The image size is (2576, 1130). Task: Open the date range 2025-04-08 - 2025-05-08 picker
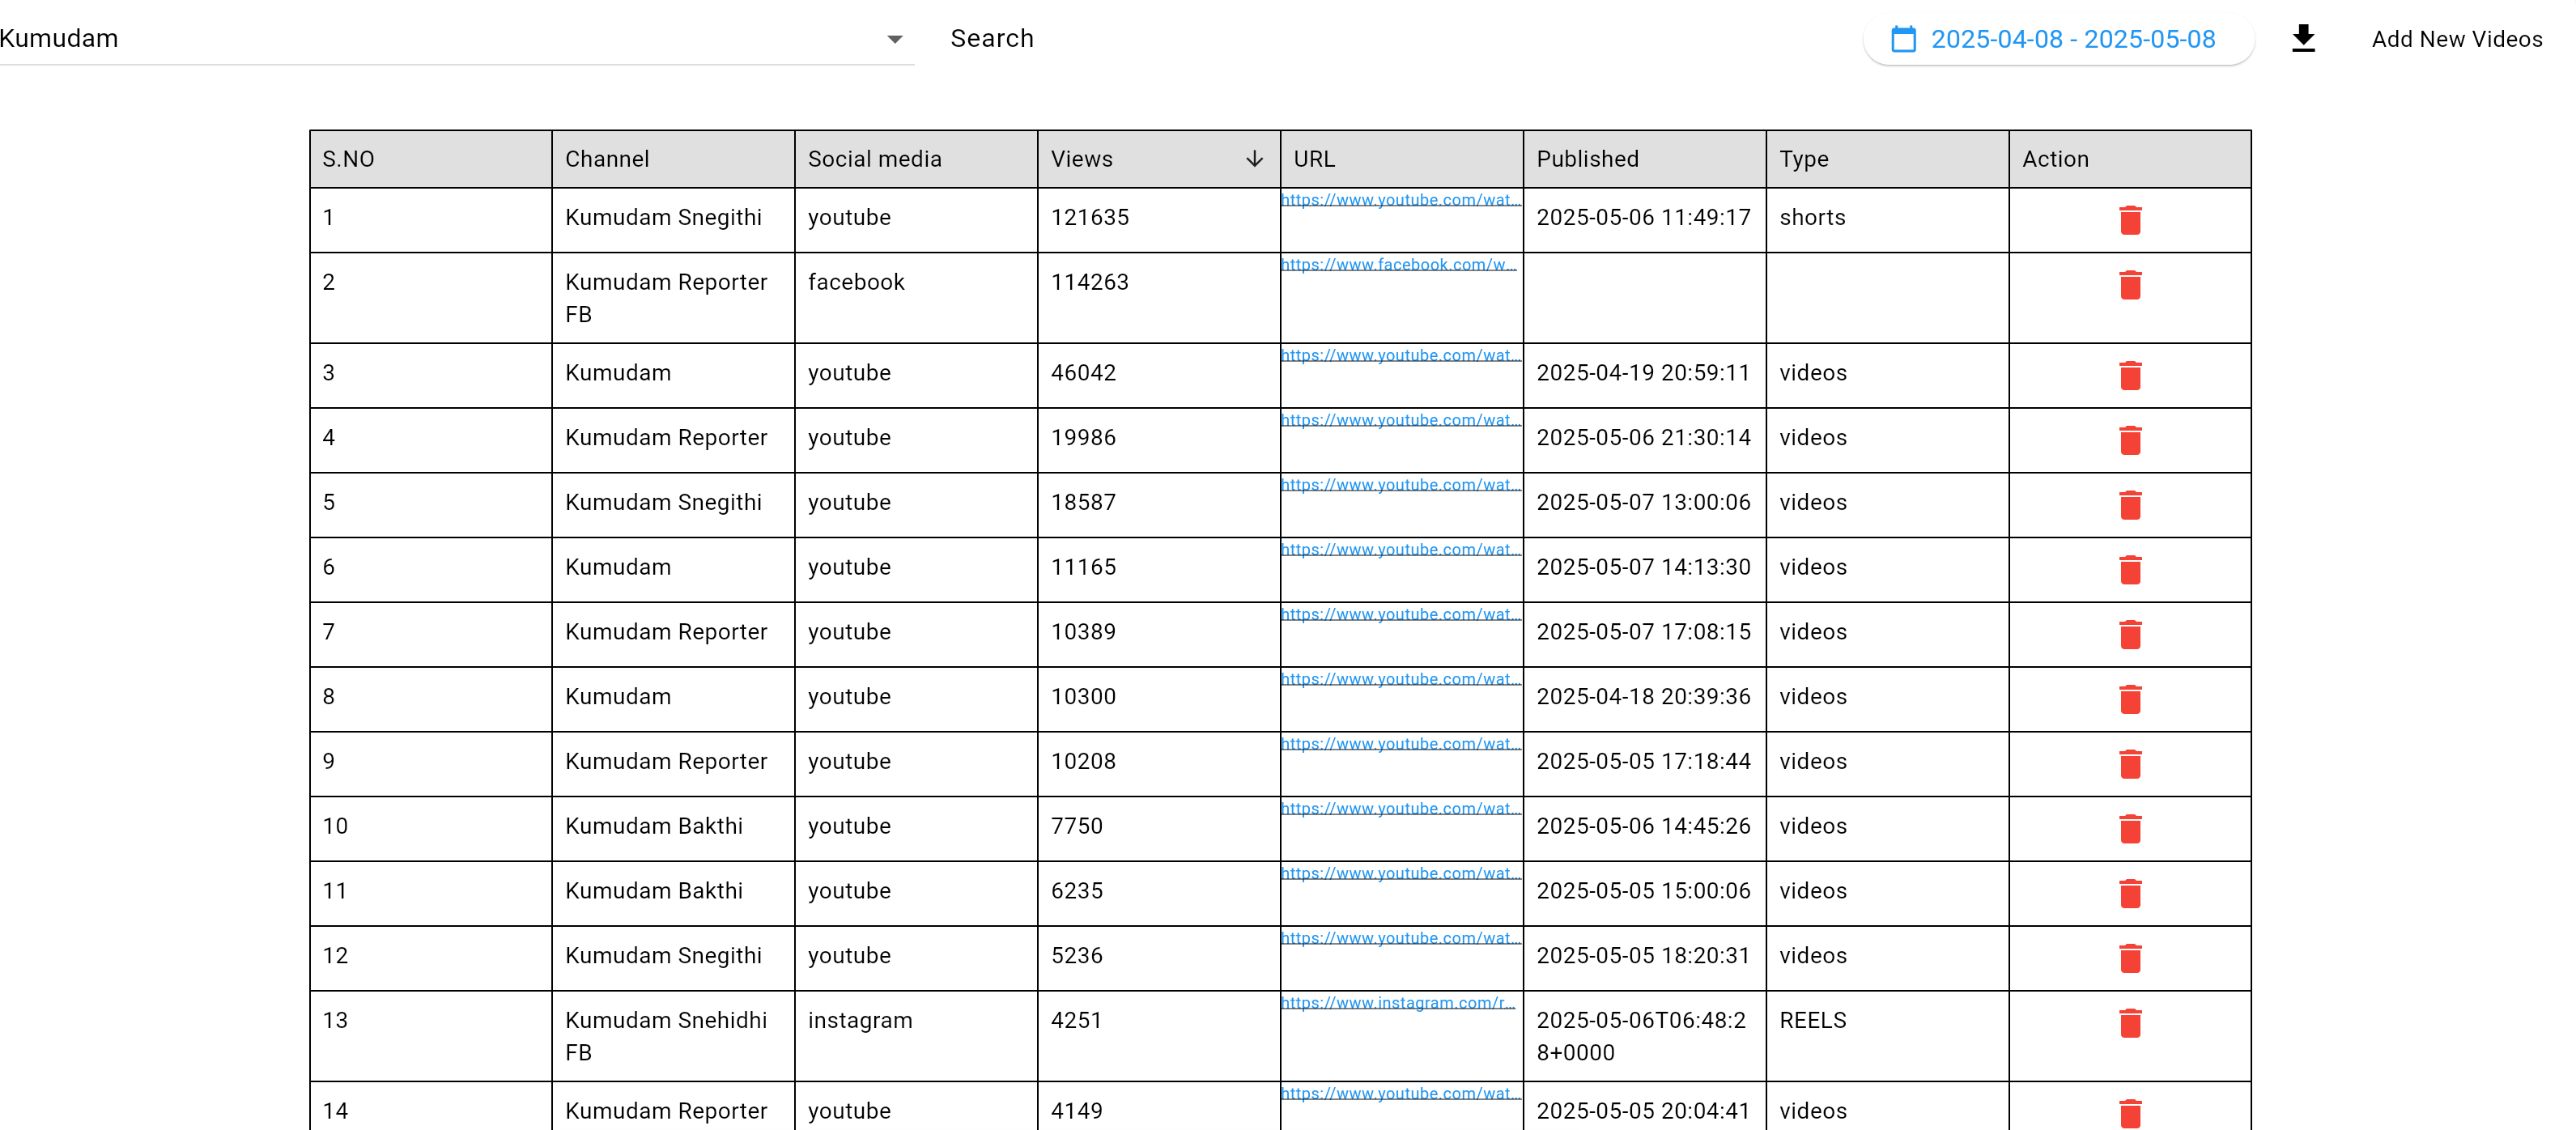click(2058, 39)
